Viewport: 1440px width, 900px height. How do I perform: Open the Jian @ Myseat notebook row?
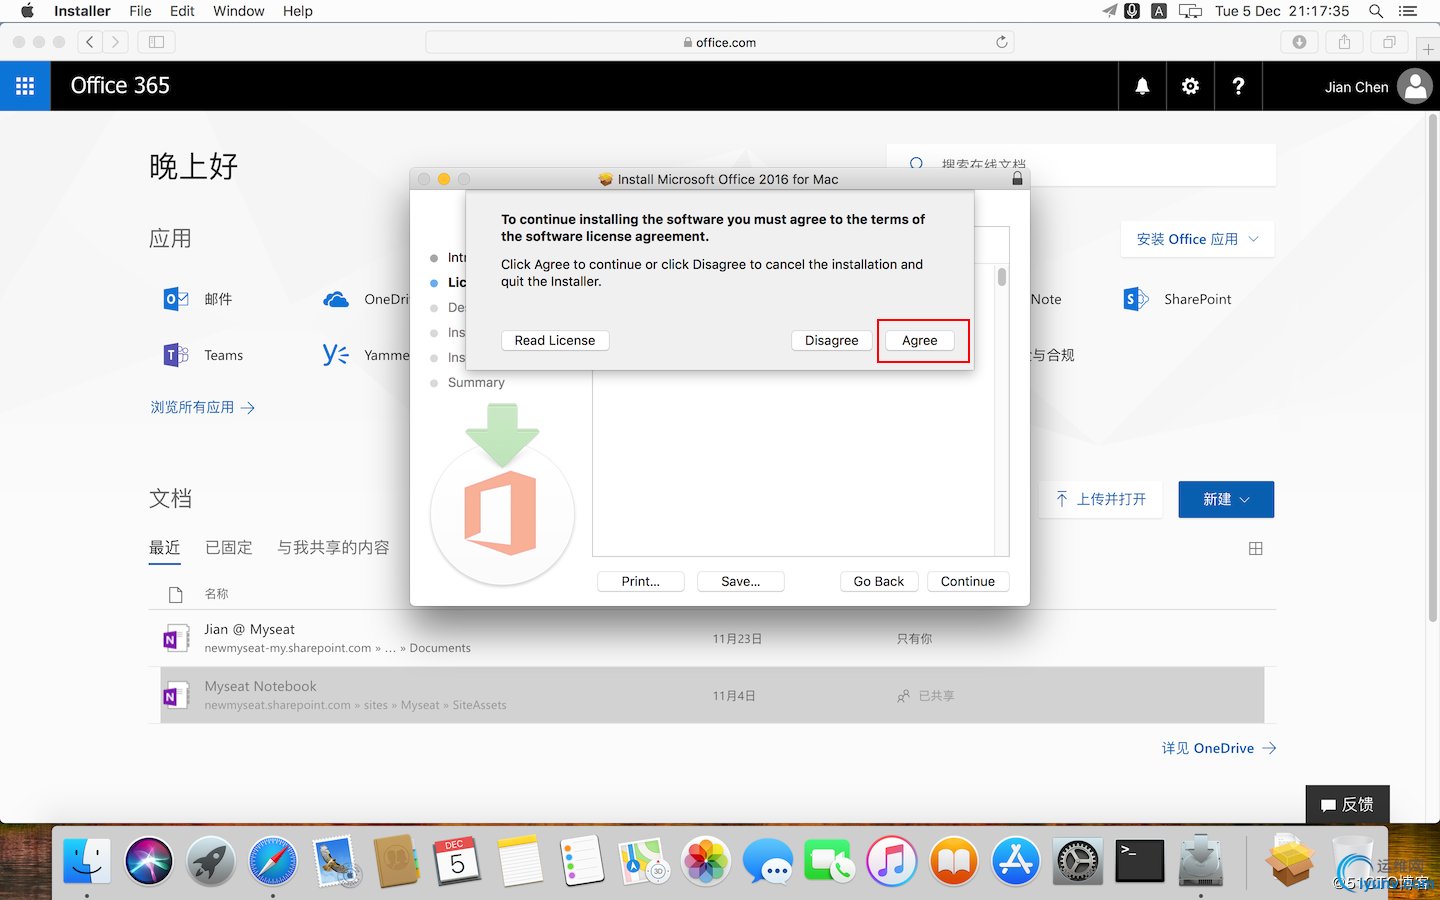click(712, 638)
